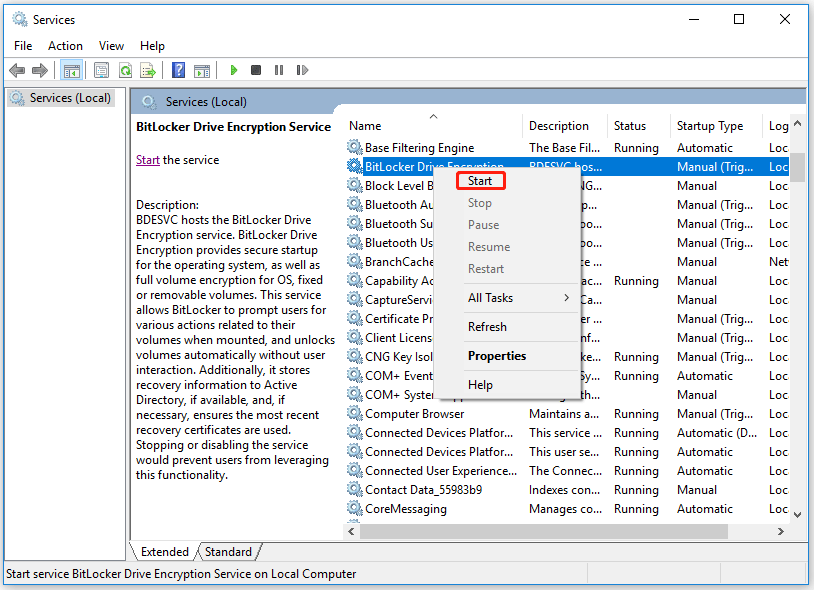The width and height of the screenshot is (814, 590).
Task: Open the Action menu
Action: [65, 46]
